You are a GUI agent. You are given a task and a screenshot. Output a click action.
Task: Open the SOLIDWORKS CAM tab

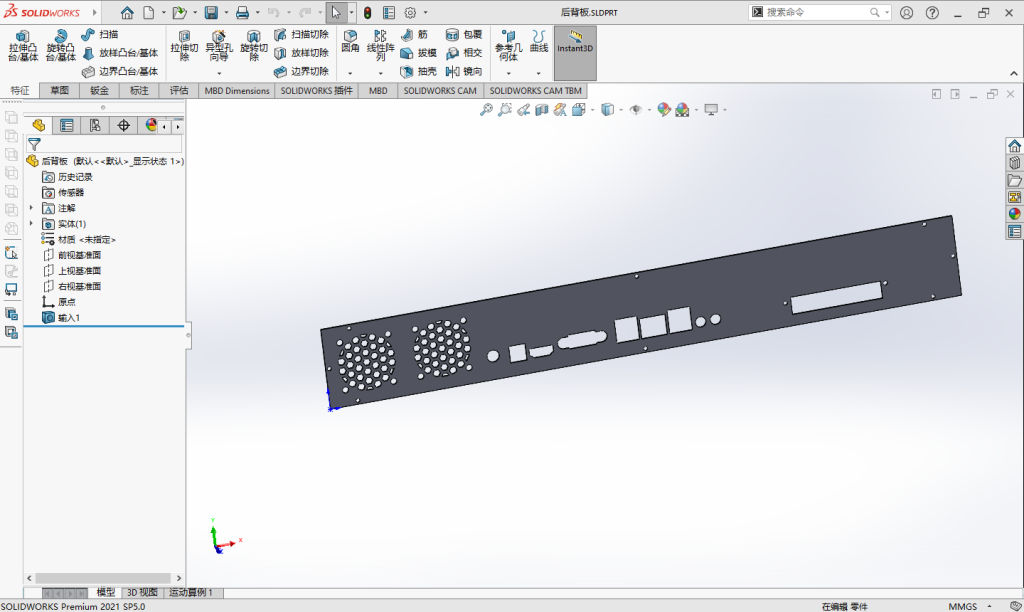pyautogui.click(x=440, y=90)
